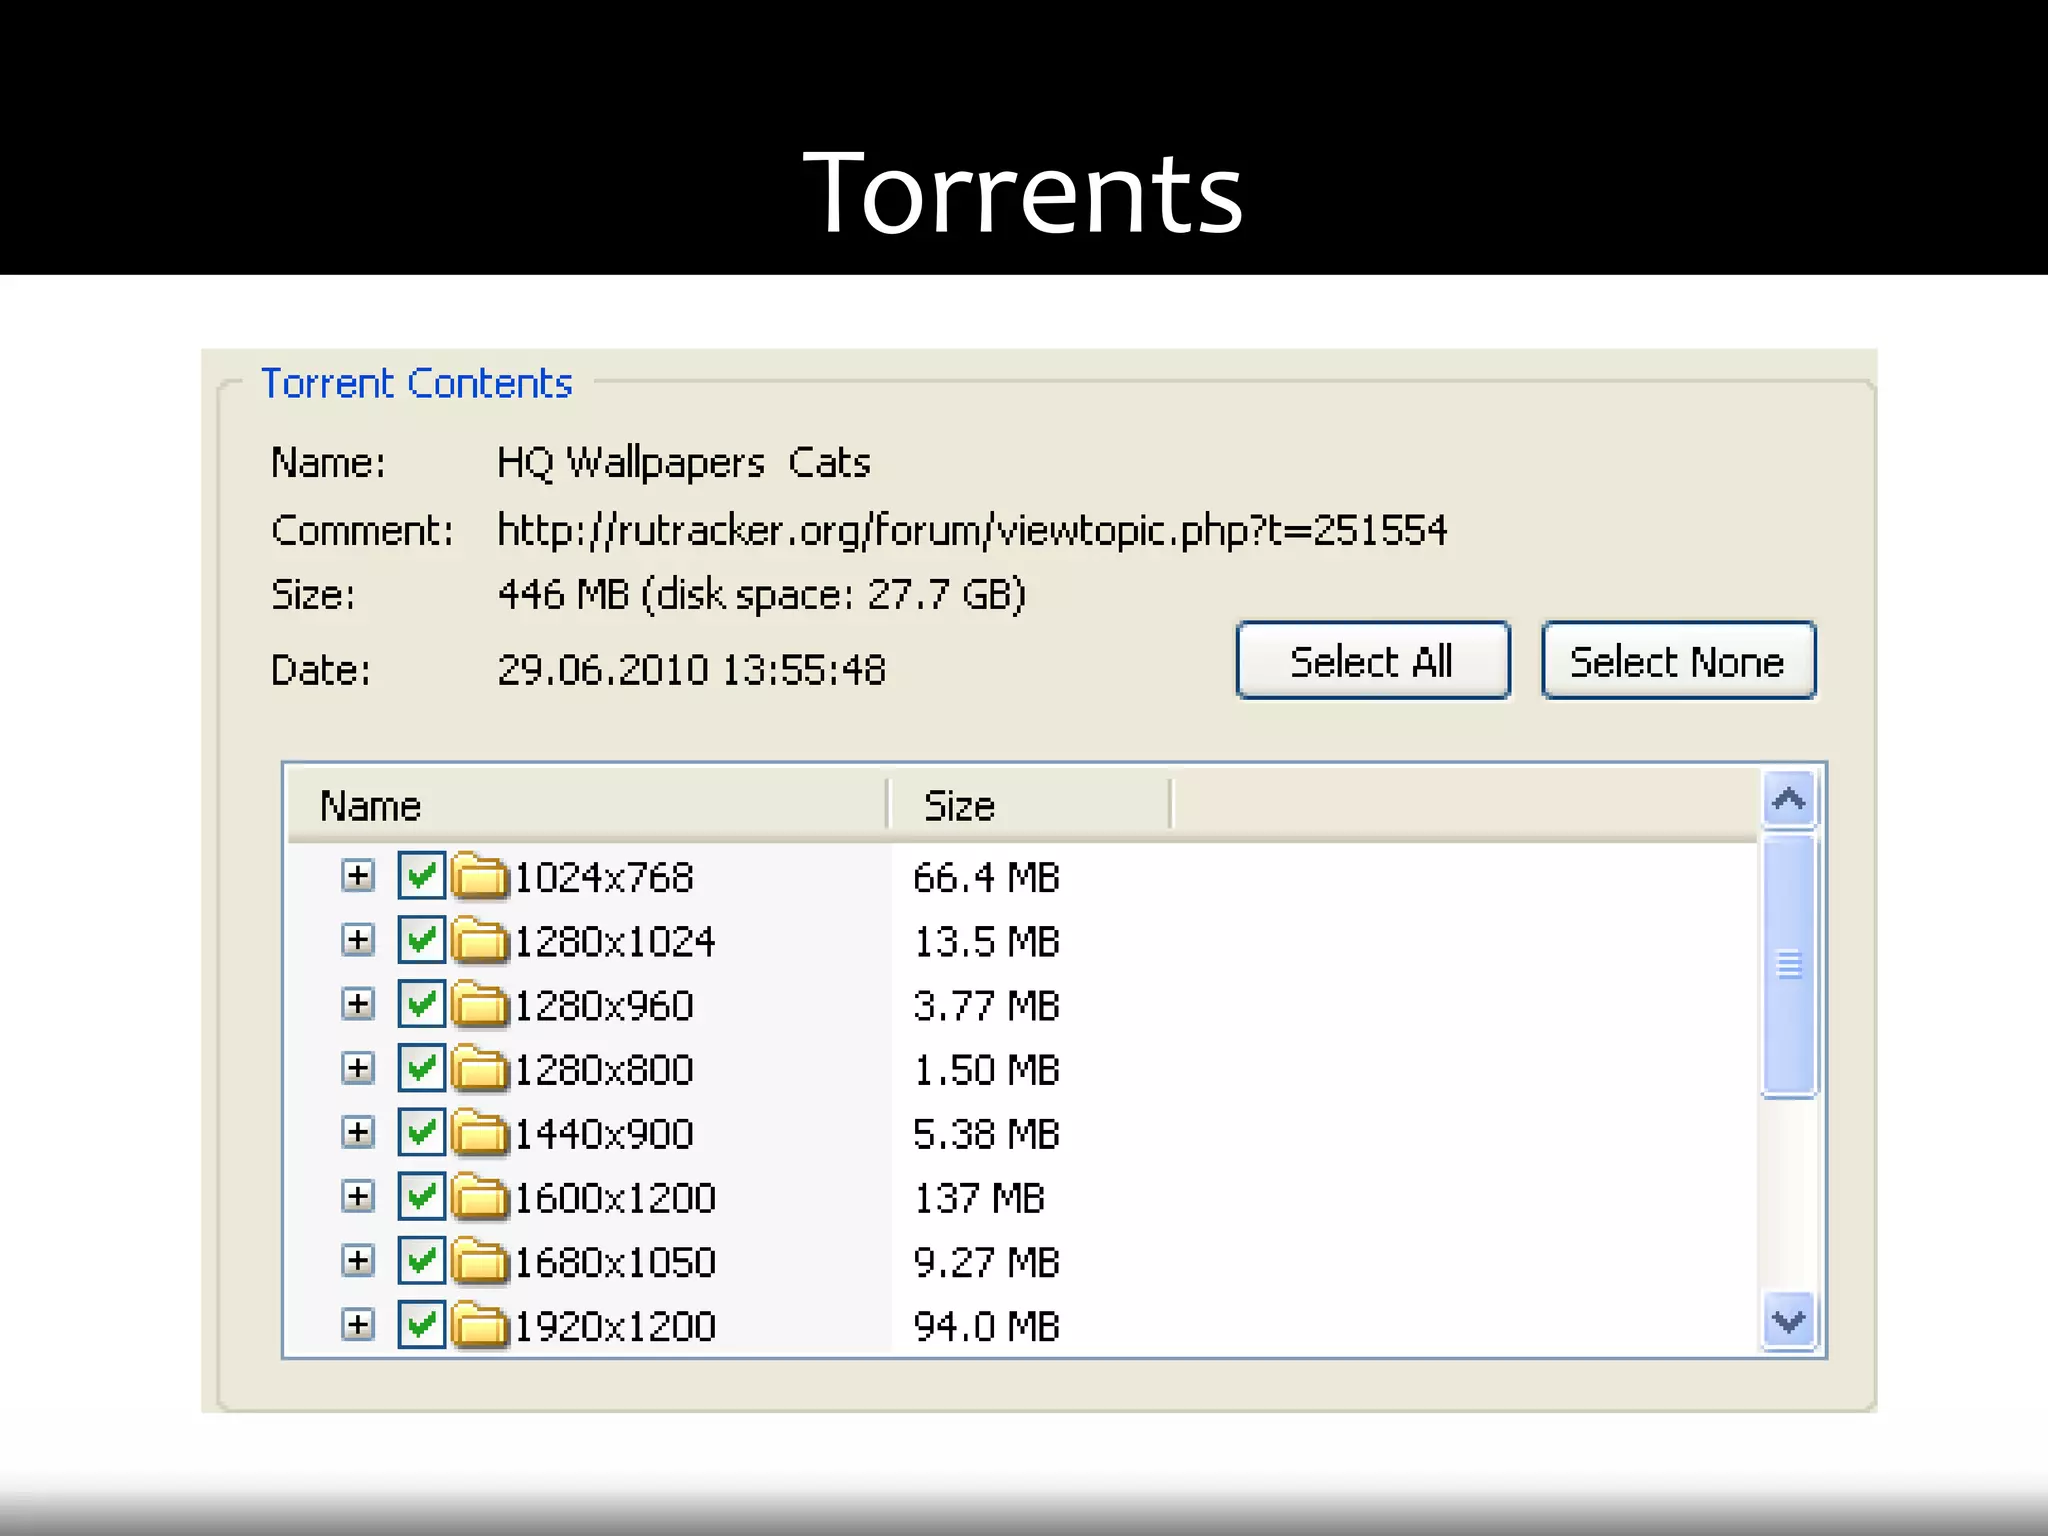The height and width of the screenshot is (1536, 2048).
Task: Uncheck the 1600x1200 folder checkbox
Action: point(421,1196)
